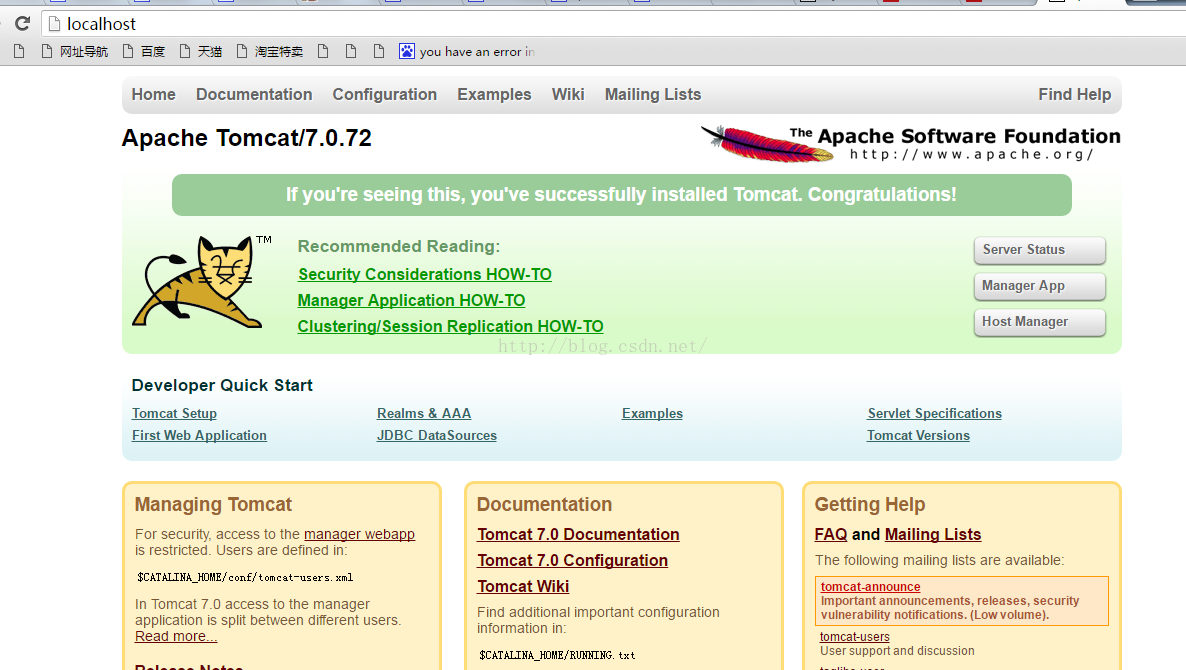Click the Server Status button
1186x670 pixels.
pyautogui.click(x=1039, y=250)
